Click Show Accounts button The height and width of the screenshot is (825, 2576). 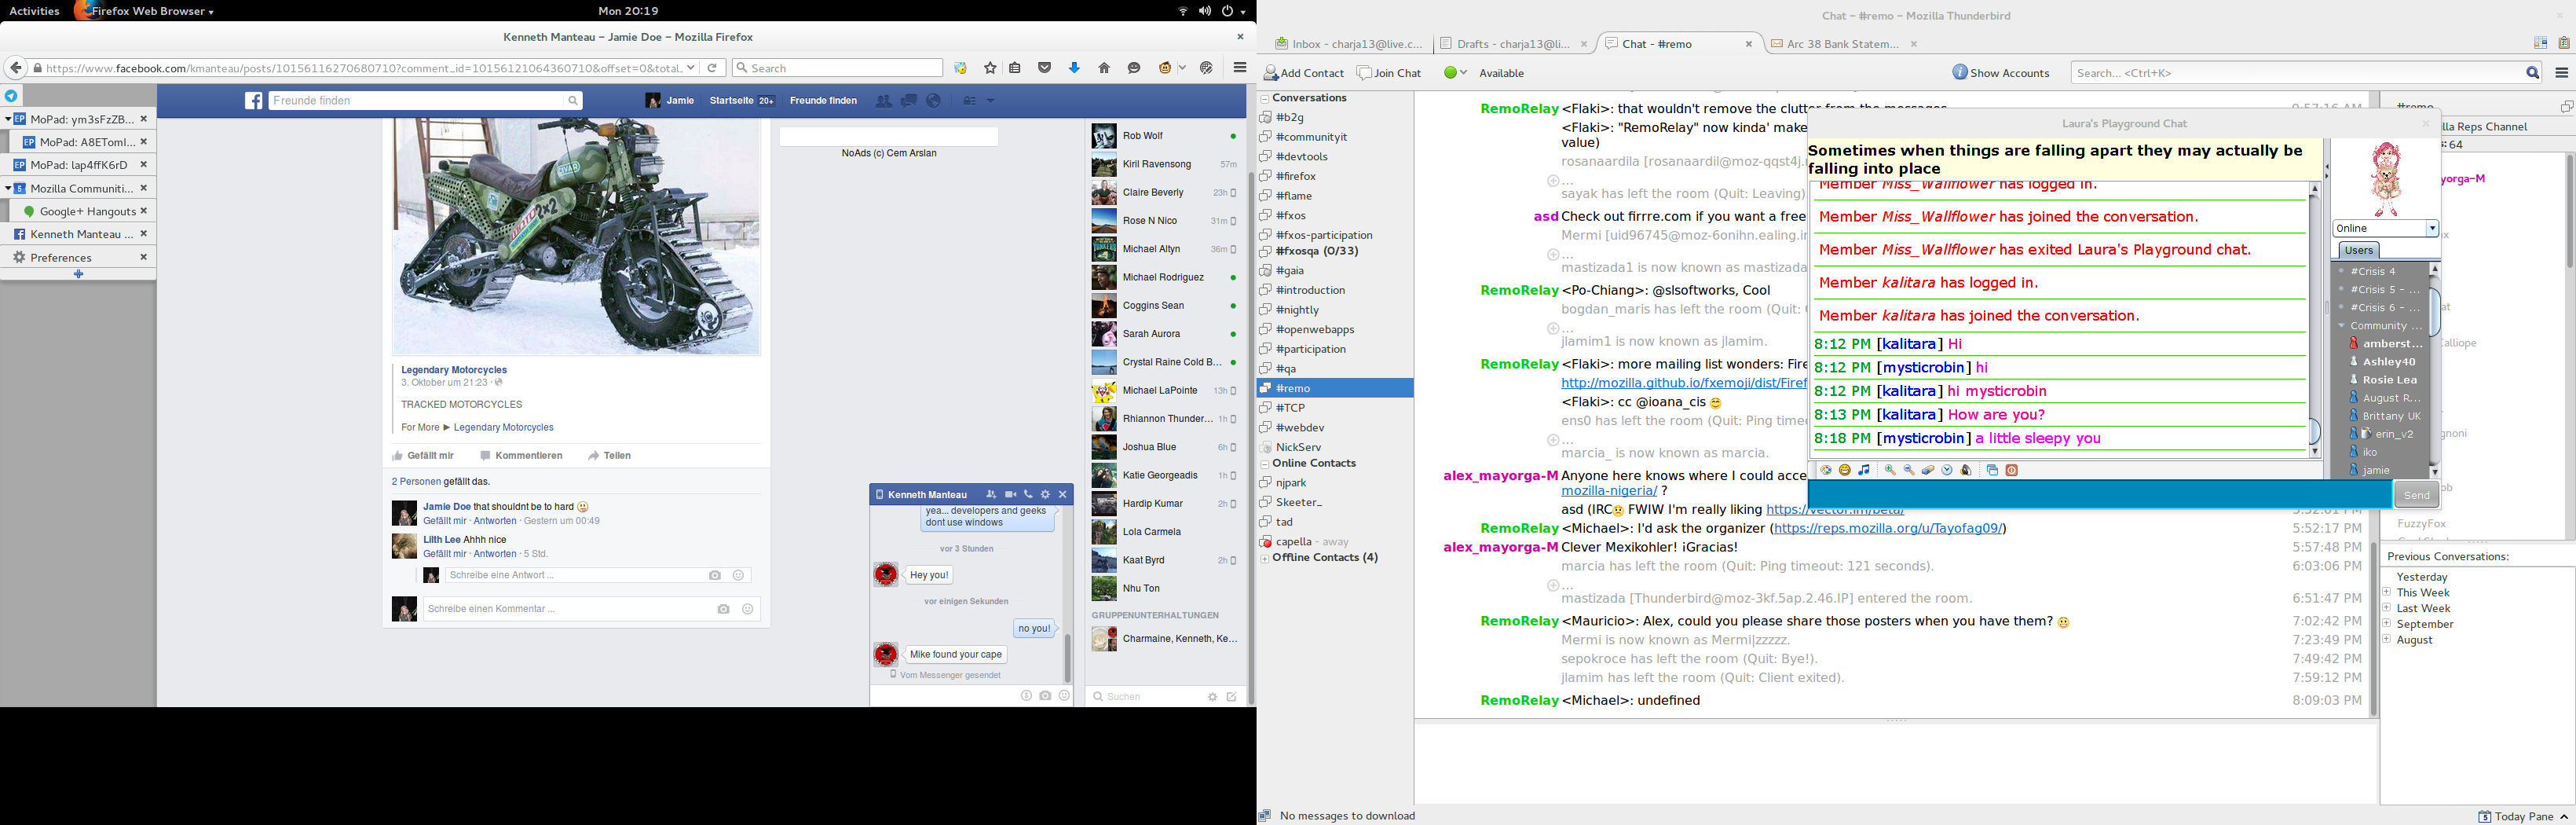click(x=2001, y=73)
